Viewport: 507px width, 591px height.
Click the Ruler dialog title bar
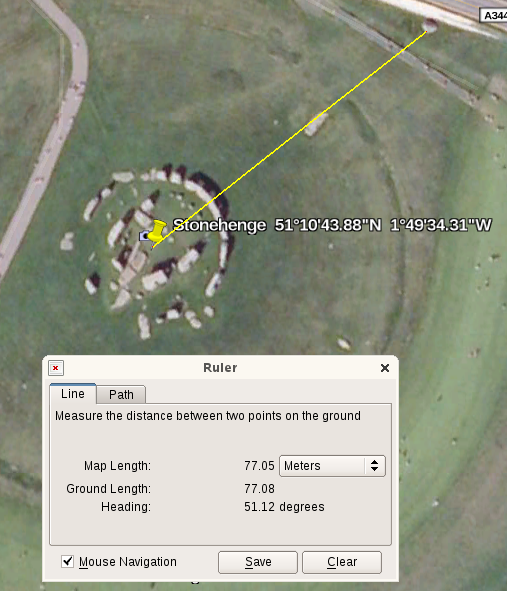click(220, 368)
